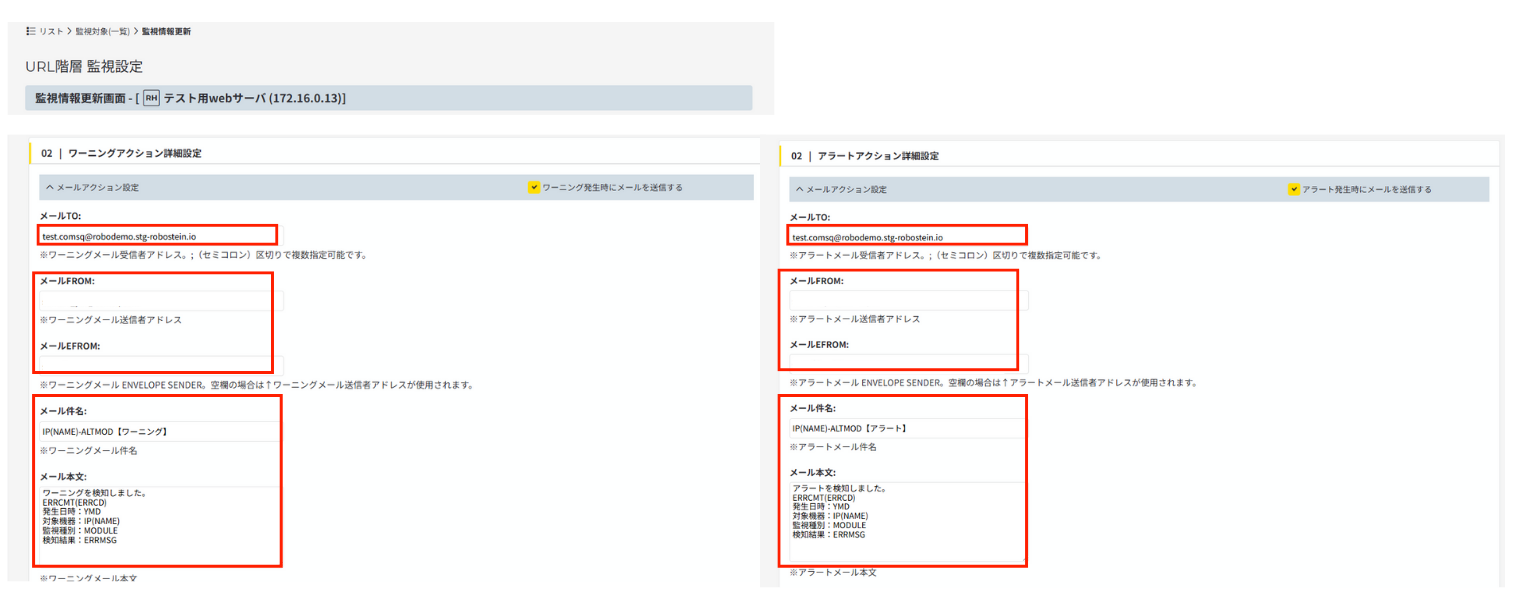Click the list icon in the breadcrumb
Screen dimensions: 1520x600
31,32
